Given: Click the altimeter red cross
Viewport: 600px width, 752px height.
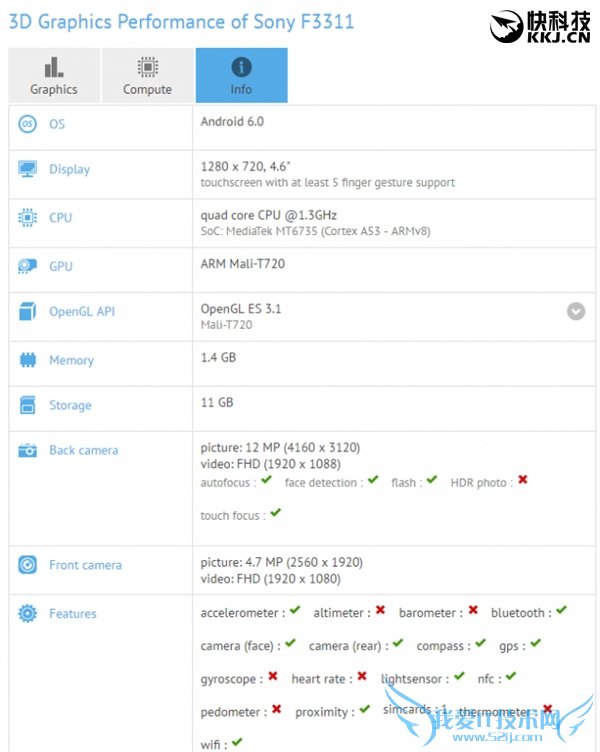Looking at the screenshot, I should [380, 610].
